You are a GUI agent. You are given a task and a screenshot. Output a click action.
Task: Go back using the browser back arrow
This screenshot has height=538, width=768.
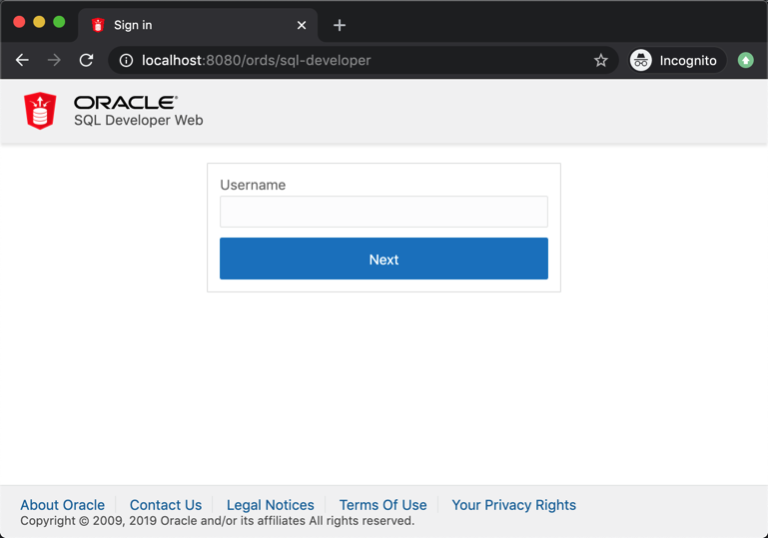tap(22, 60)
